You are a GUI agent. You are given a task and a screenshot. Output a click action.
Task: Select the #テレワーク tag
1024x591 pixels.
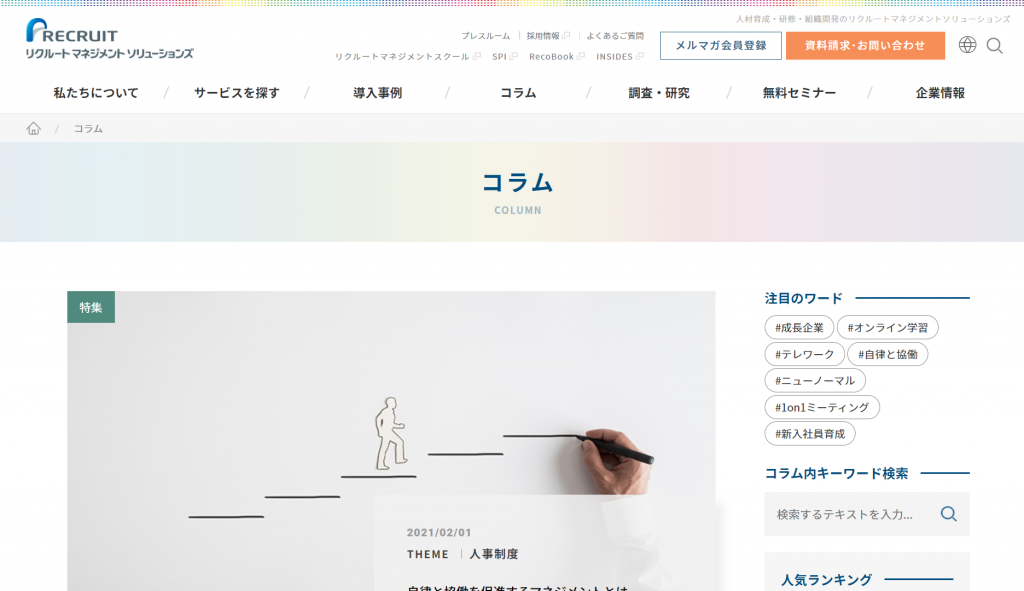tap(804, 354)
